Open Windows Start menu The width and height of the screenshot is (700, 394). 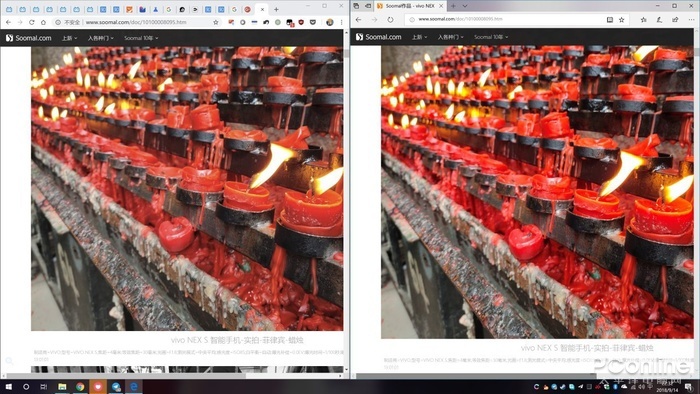[x=9, y=387]
